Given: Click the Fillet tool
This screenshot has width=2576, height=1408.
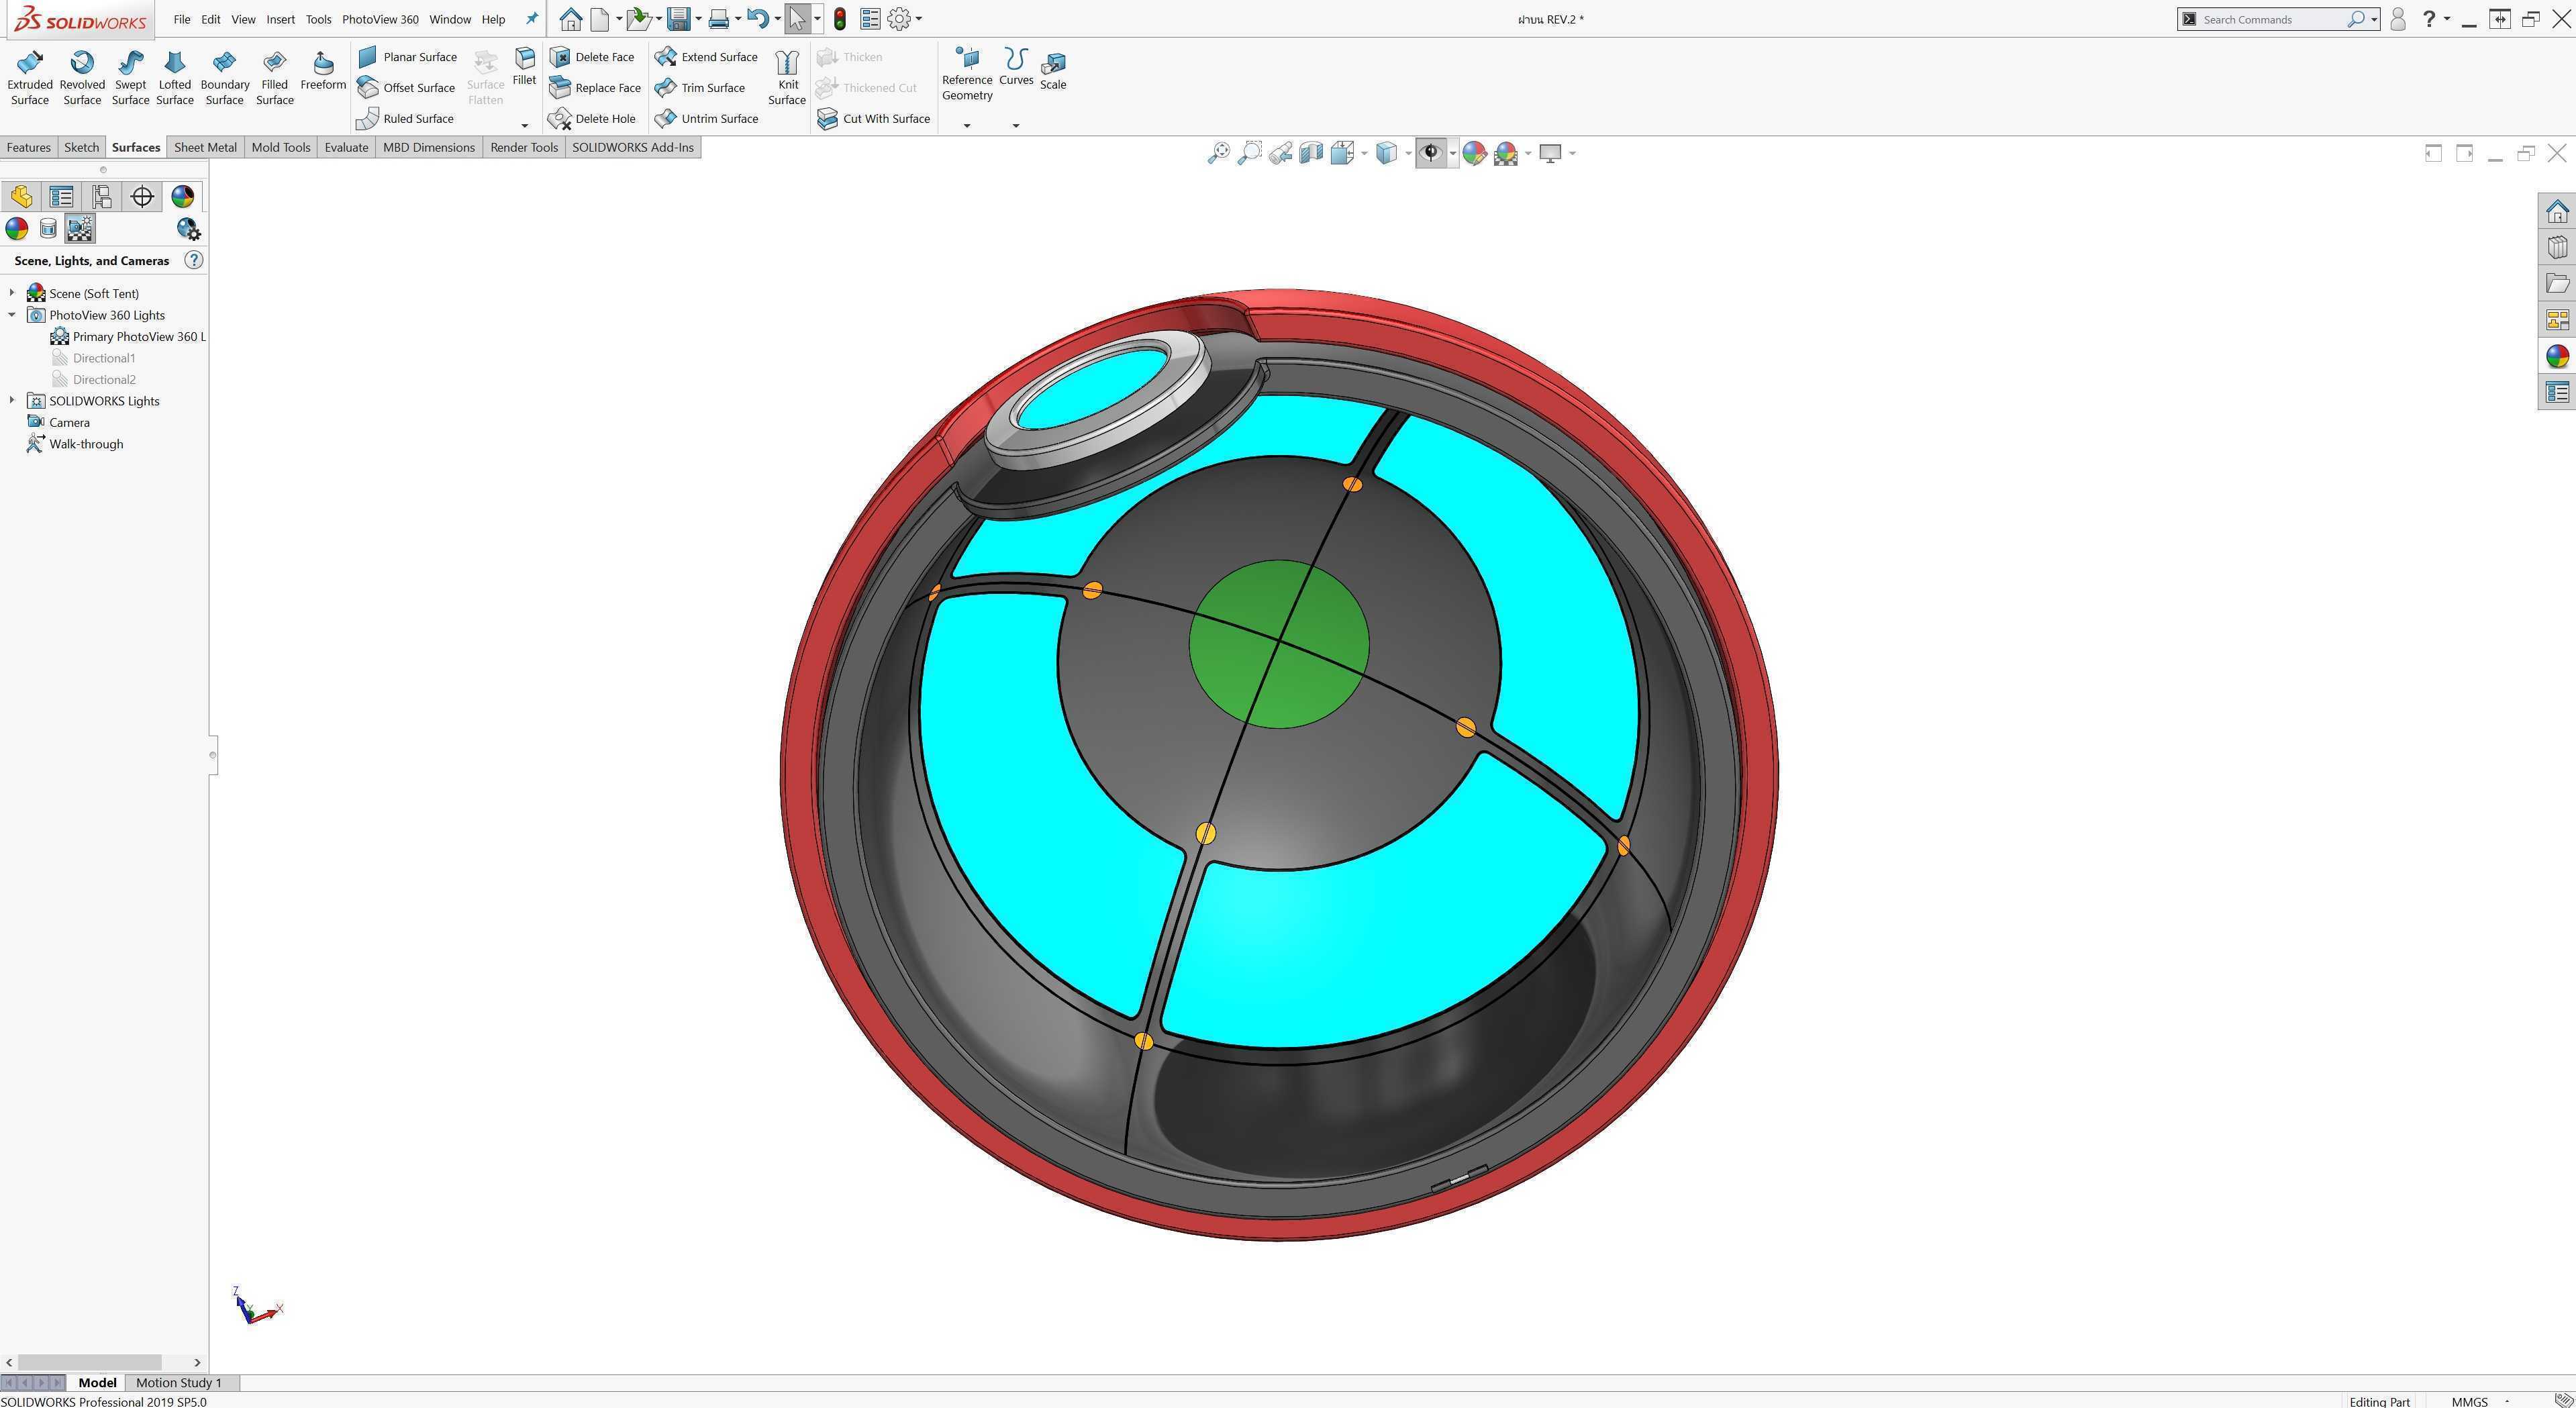Looking at the screenshot, I should [x=524, y=66].
